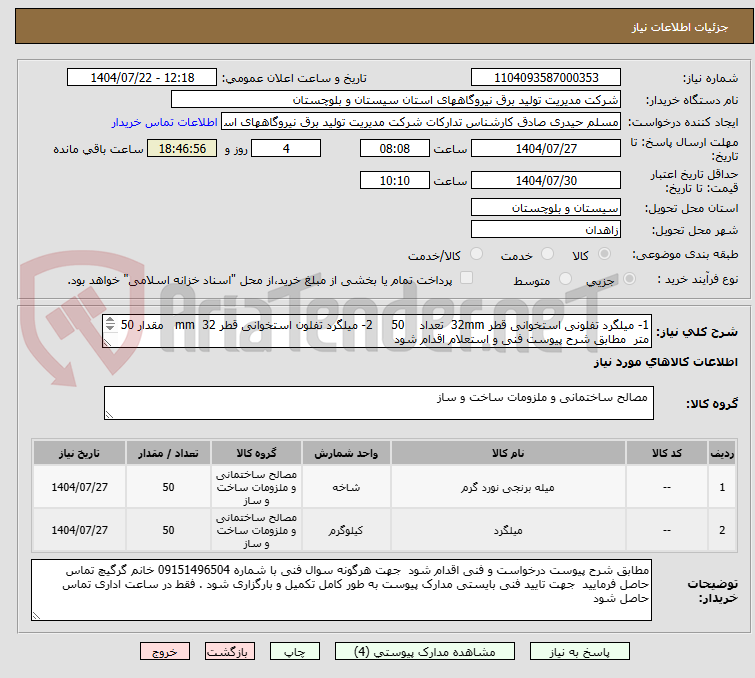Click the 'تعداد / مقدار' column header

click(168, 453)
